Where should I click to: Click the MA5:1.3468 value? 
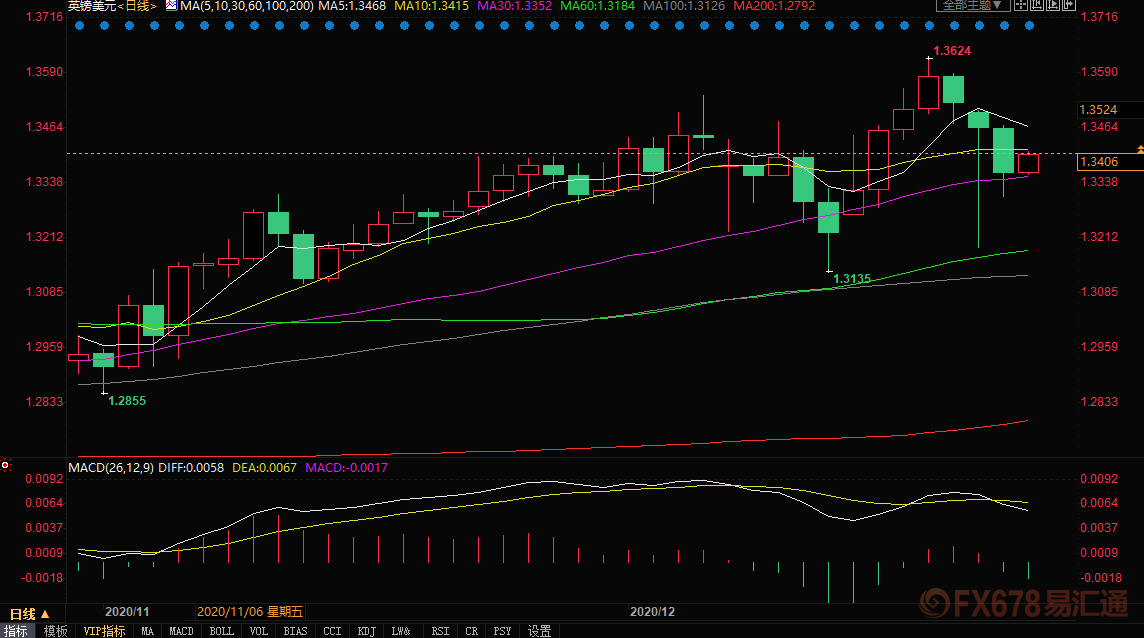click(352, 6)
